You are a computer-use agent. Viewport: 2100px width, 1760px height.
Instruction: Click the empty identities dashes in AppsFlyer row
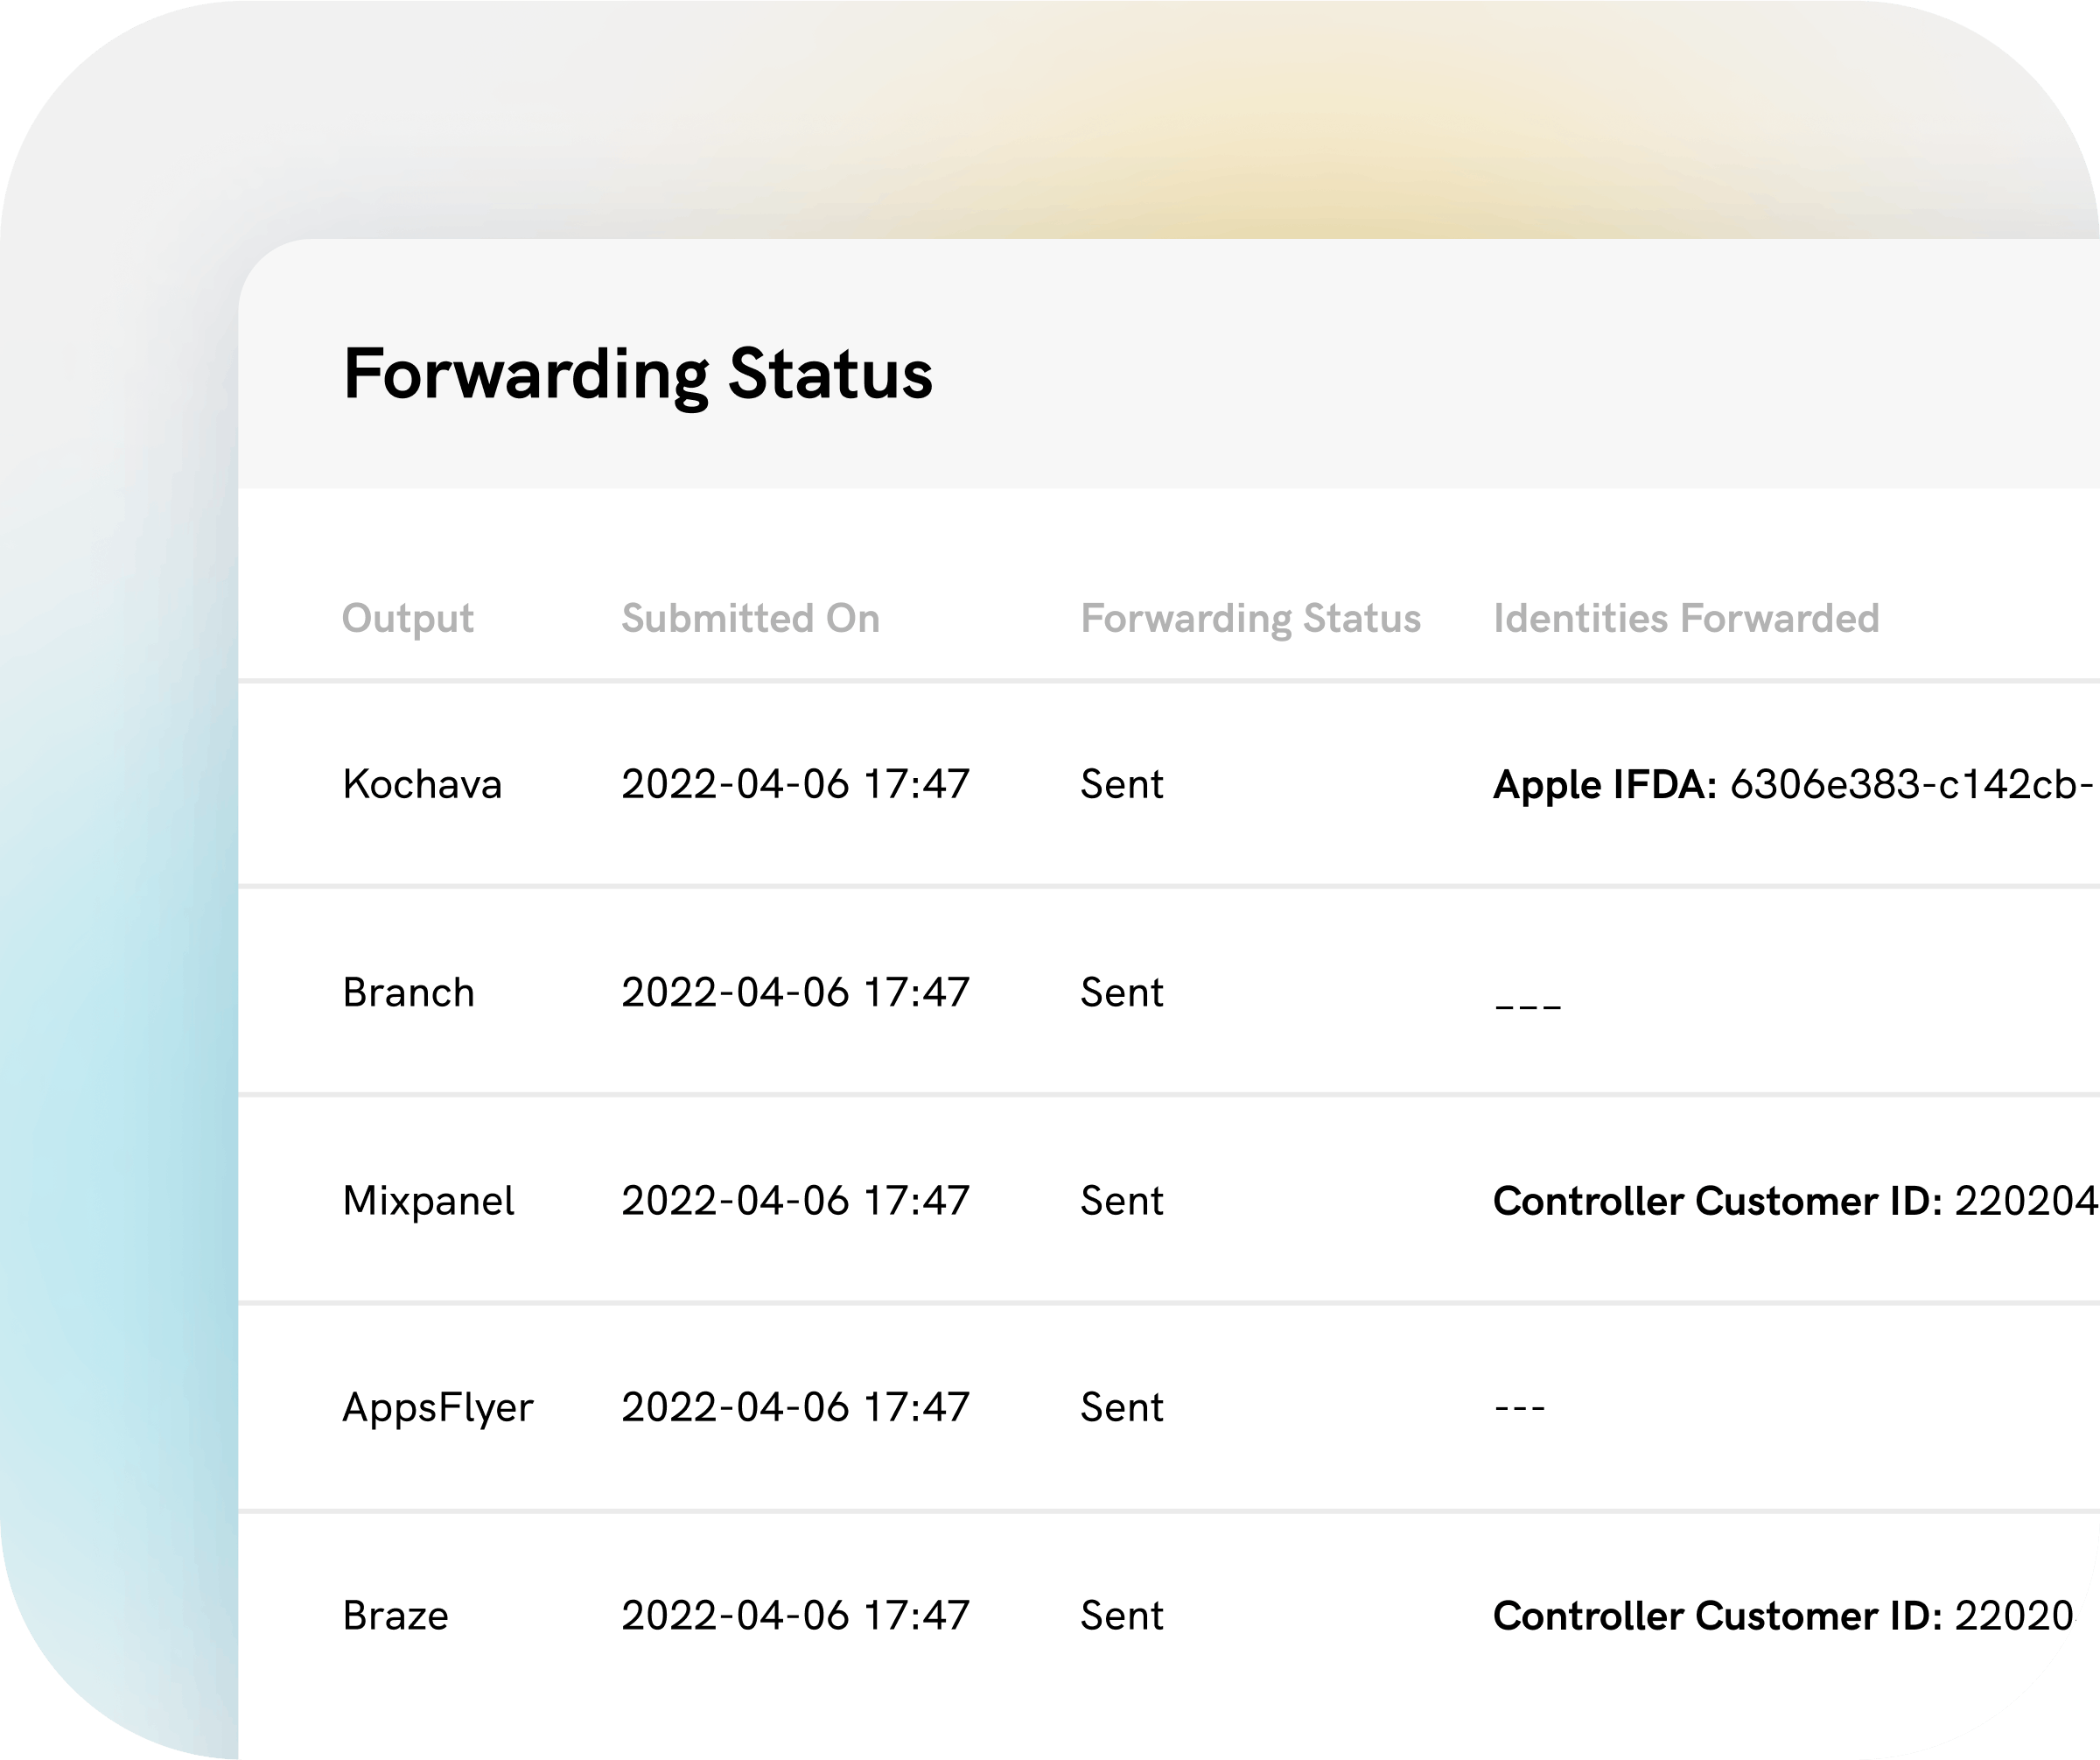tap(1520, 1408)
